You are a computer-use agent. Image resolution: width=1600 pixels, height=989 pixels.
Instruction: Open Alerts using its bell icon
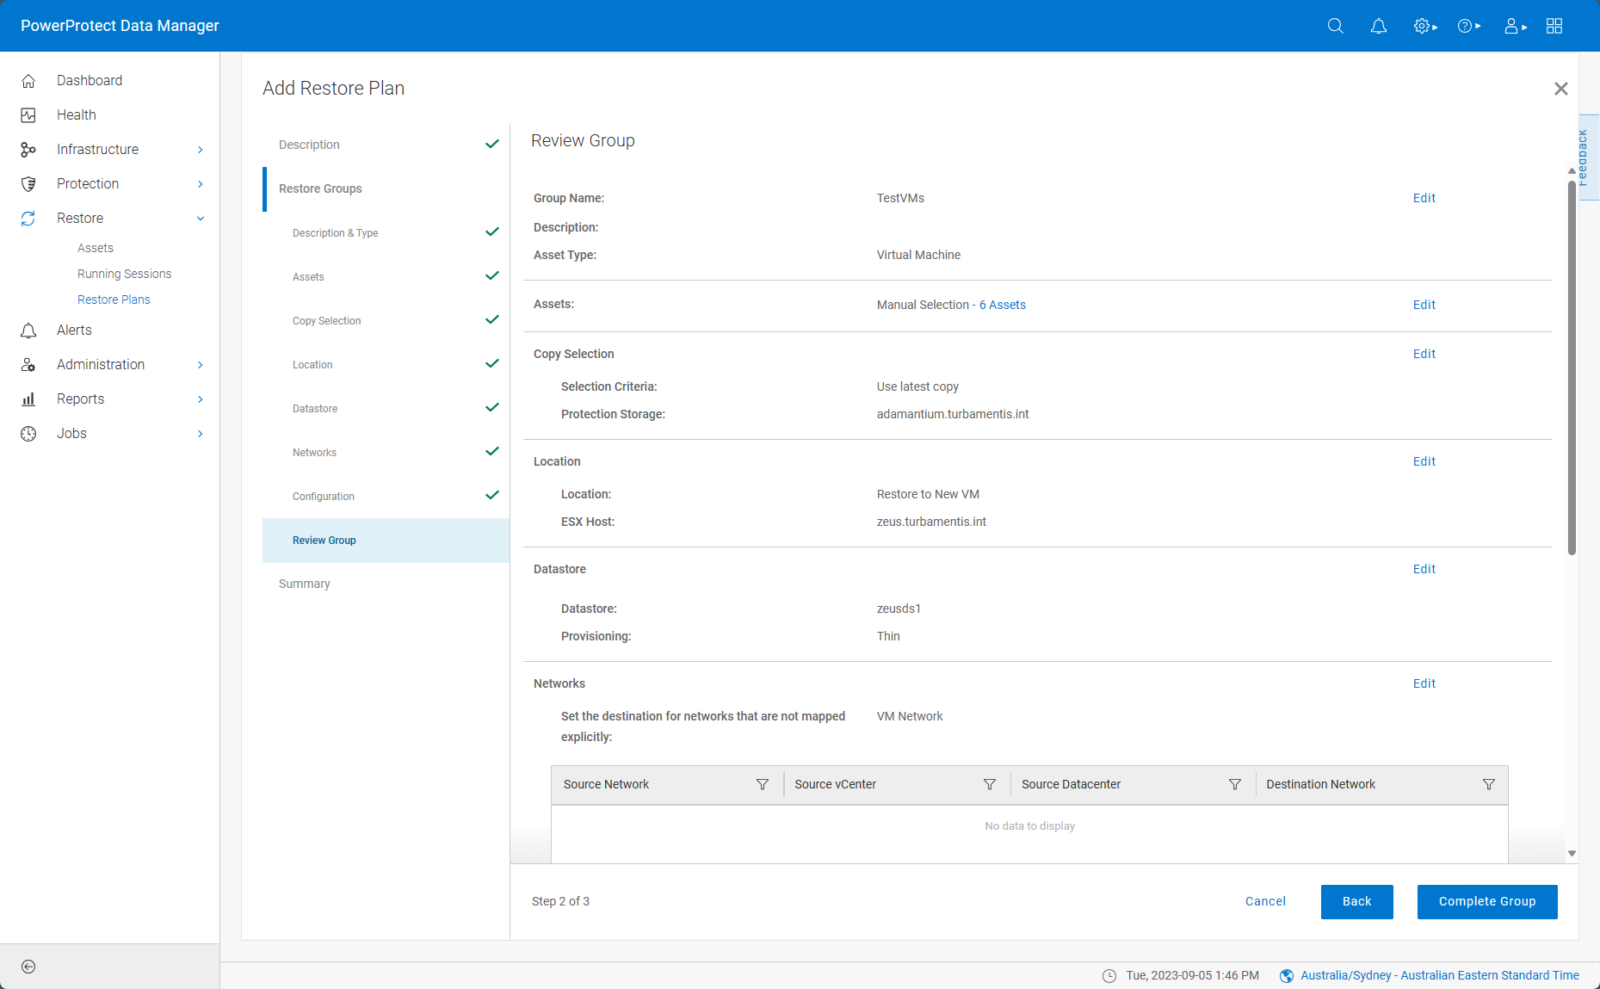[29, 330]
